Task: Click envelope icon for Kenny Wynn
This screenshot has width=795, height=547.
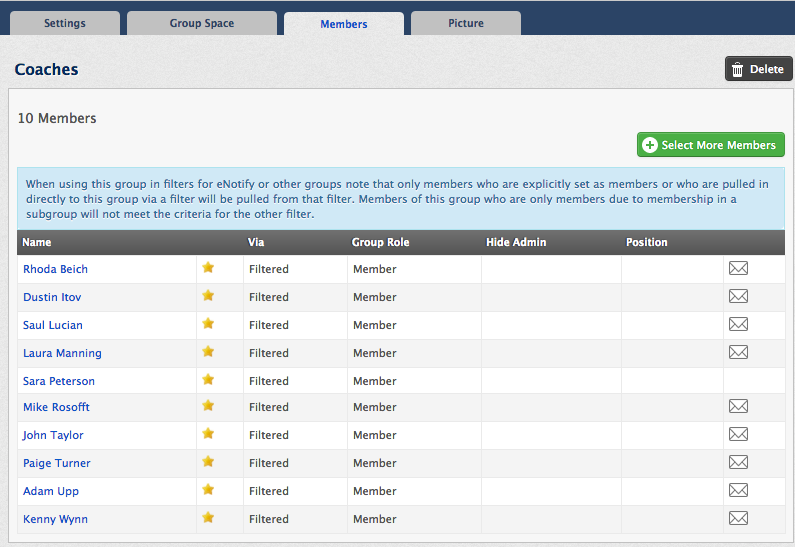Action: click(738, 518)
